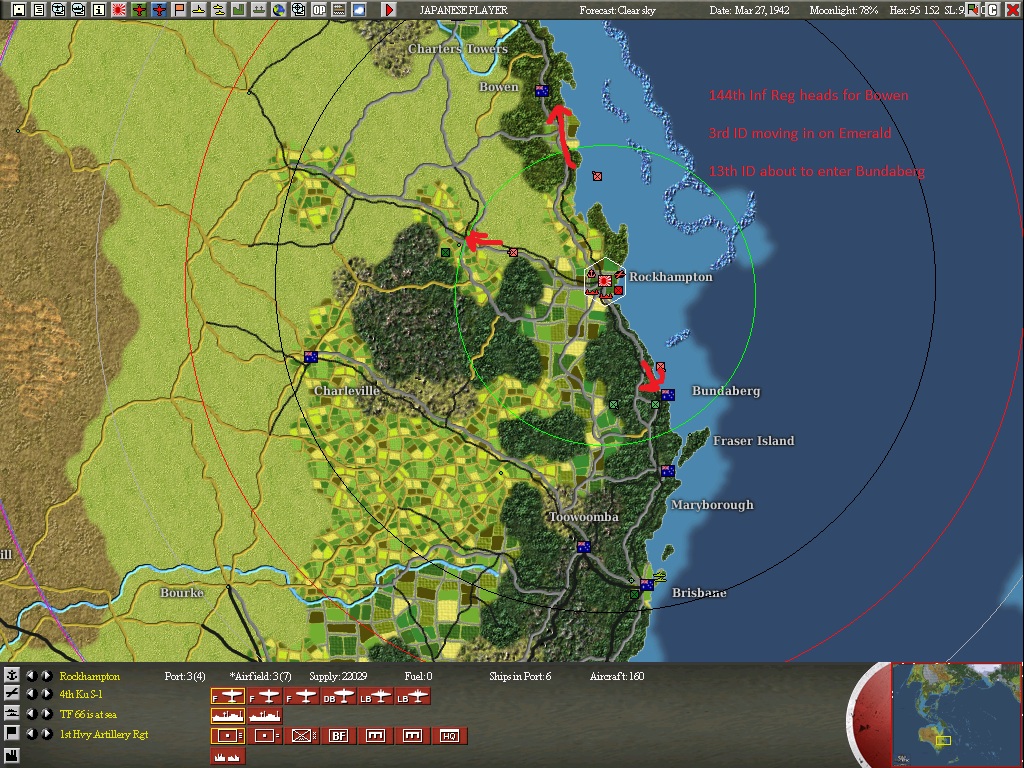Click the Australian flag at Bundaberg
The height and width of the screenshot is (768, 1024).
pos(667,394)
